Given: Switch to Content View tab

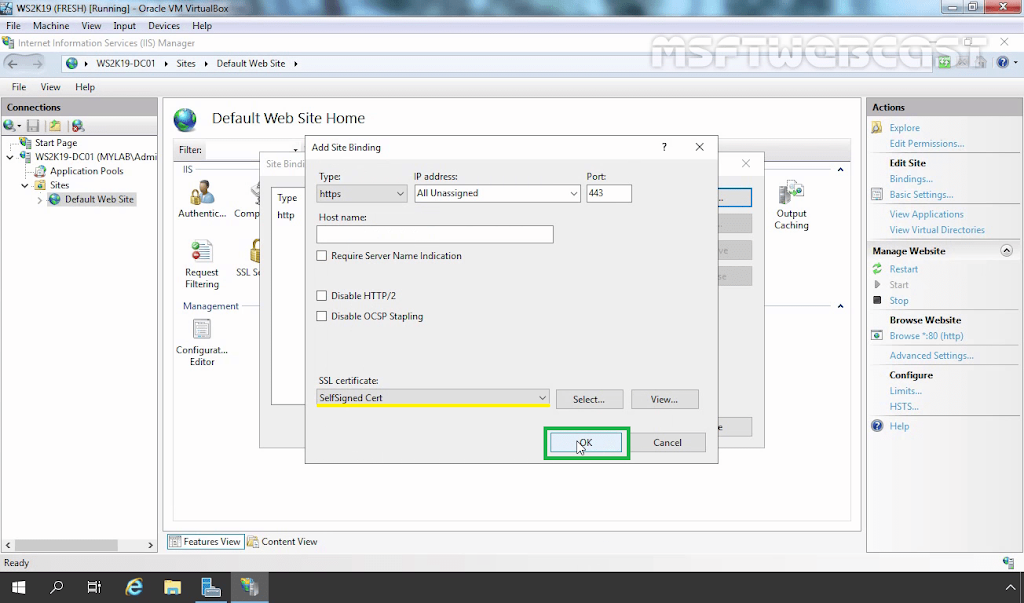Looking at the screenshot, I should pyautogui.click(x=282, y=542).
